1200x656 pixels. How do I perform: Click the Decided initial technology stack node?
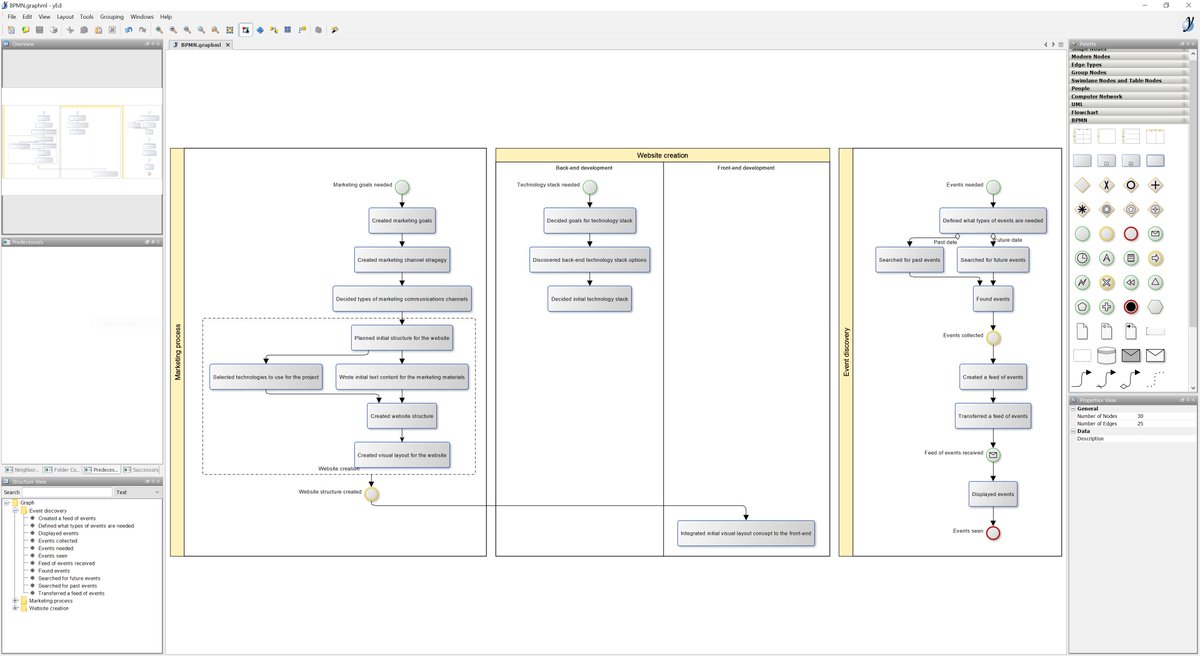[590, 298]
